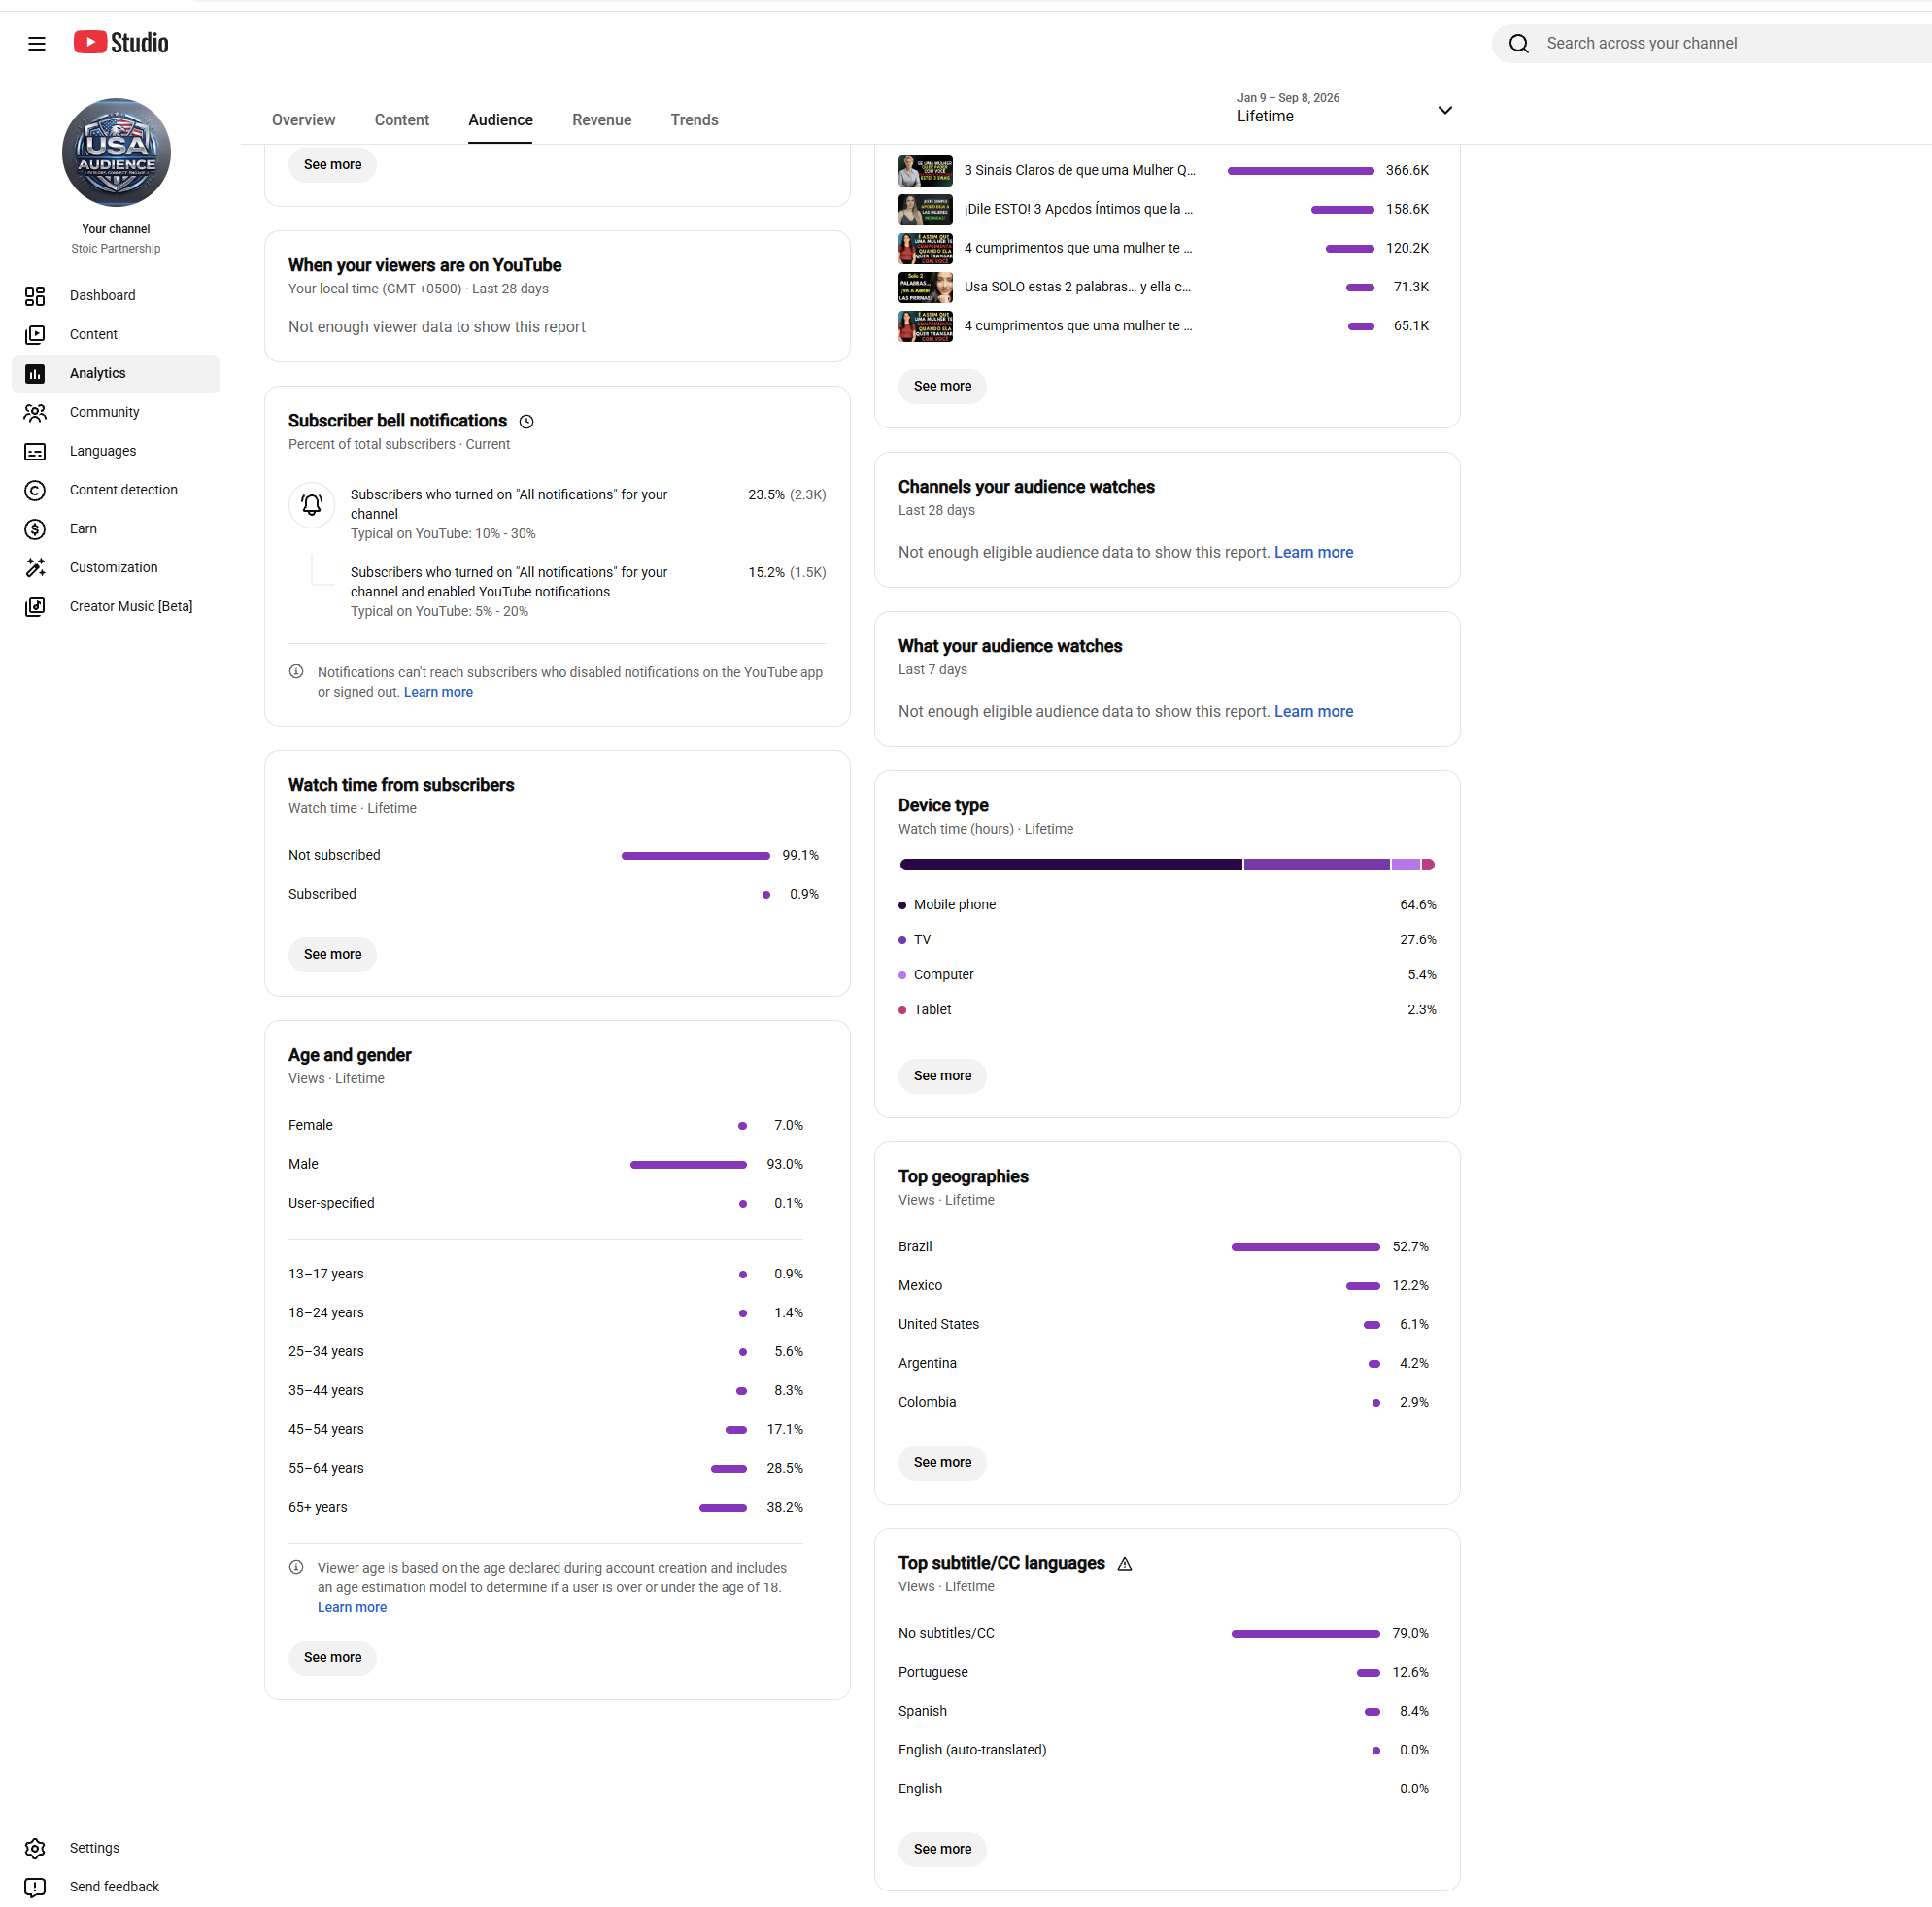Switch to the Overview tab
This screenshot has height=1907, width=1932.
(x=304, y=120)
